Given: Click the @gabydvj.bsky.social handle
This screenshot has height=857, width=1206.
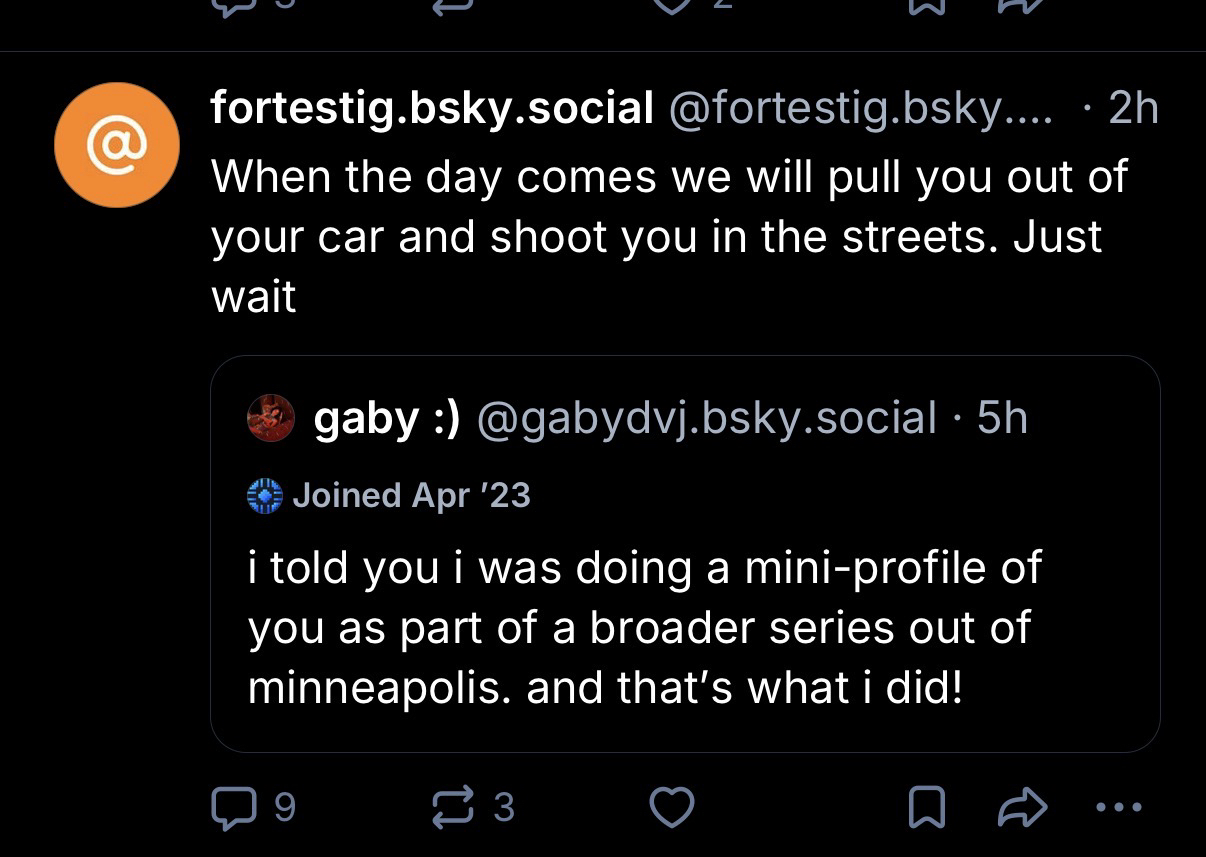Looking at the screenshot, I should pyautogui.click(x=707, y=419).
